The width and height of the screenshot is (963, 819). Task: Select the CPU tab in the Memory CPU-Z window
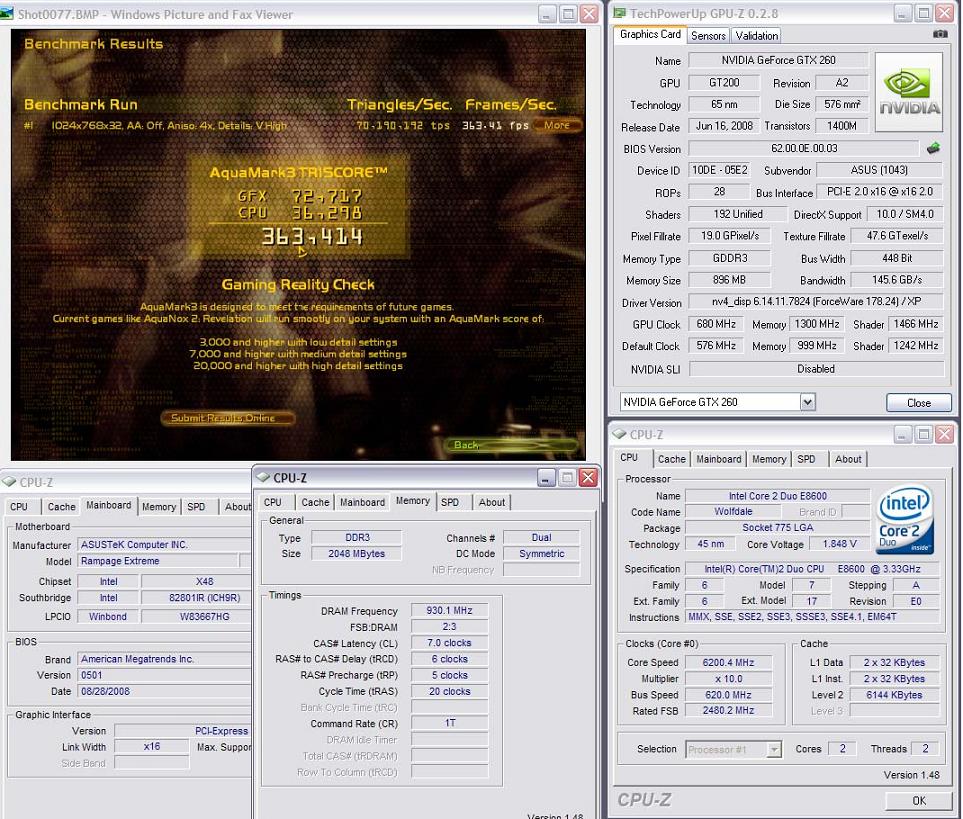coord(273,502)
